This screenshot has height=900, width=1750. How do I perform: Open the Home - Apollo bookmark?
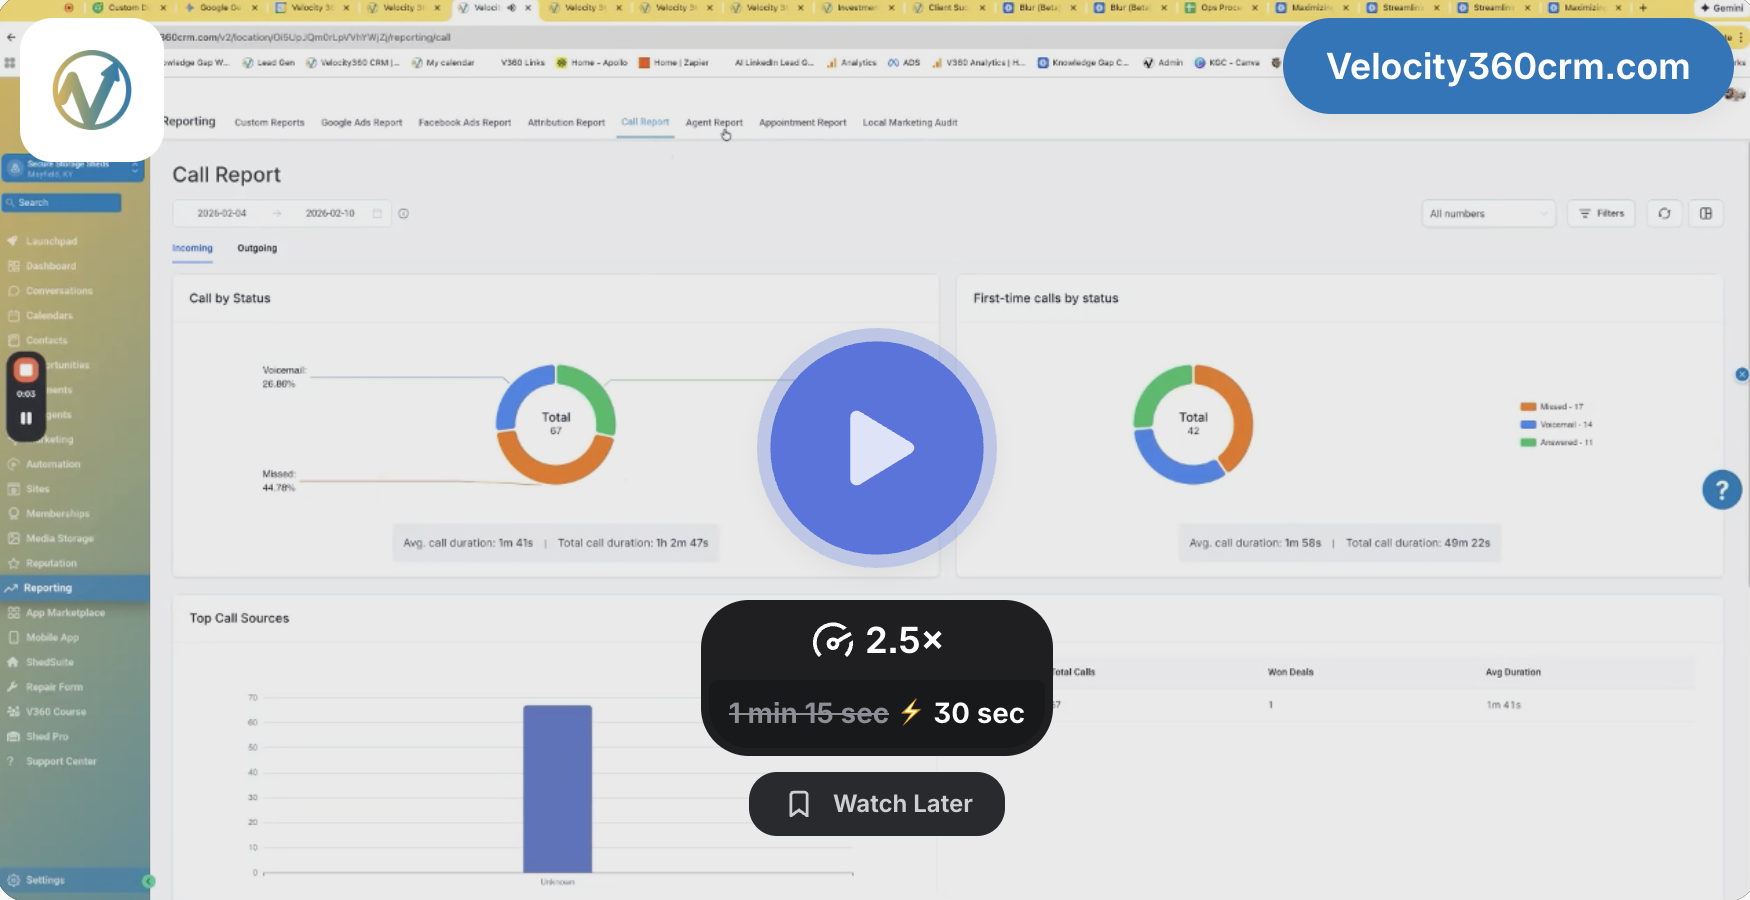(592, 63)
